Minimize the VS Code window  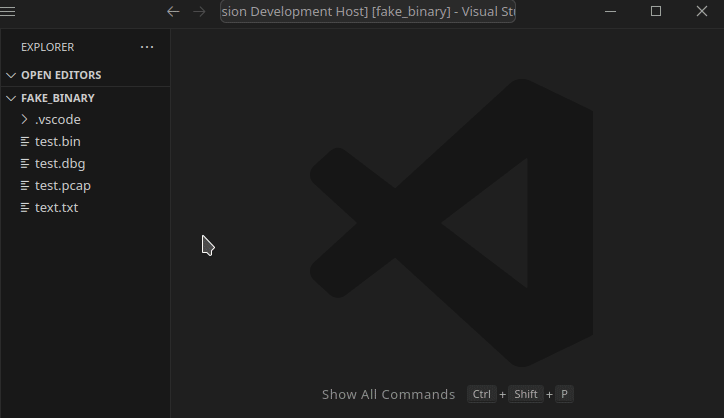[x=610, y=12]
